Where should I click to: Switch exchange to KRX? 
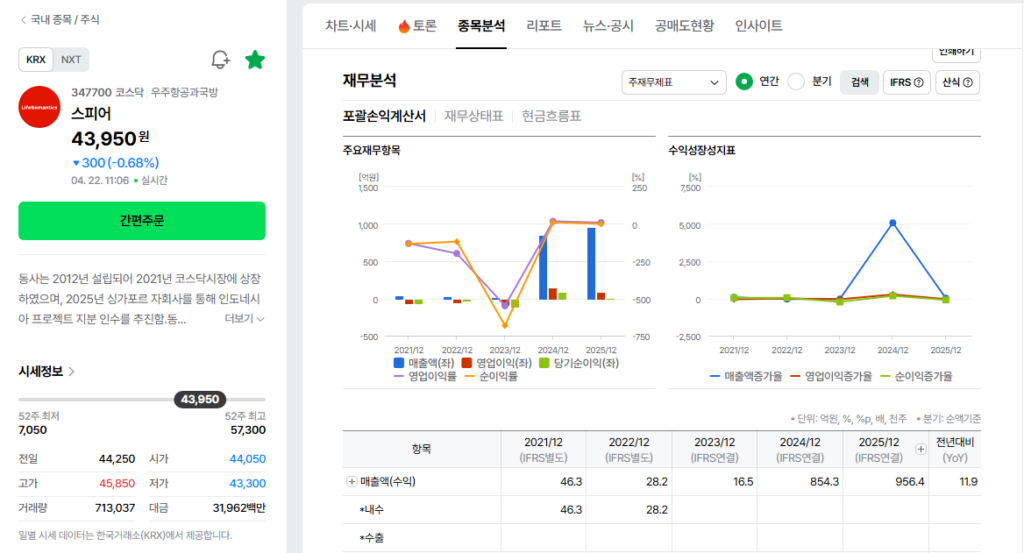pos(36,59)
